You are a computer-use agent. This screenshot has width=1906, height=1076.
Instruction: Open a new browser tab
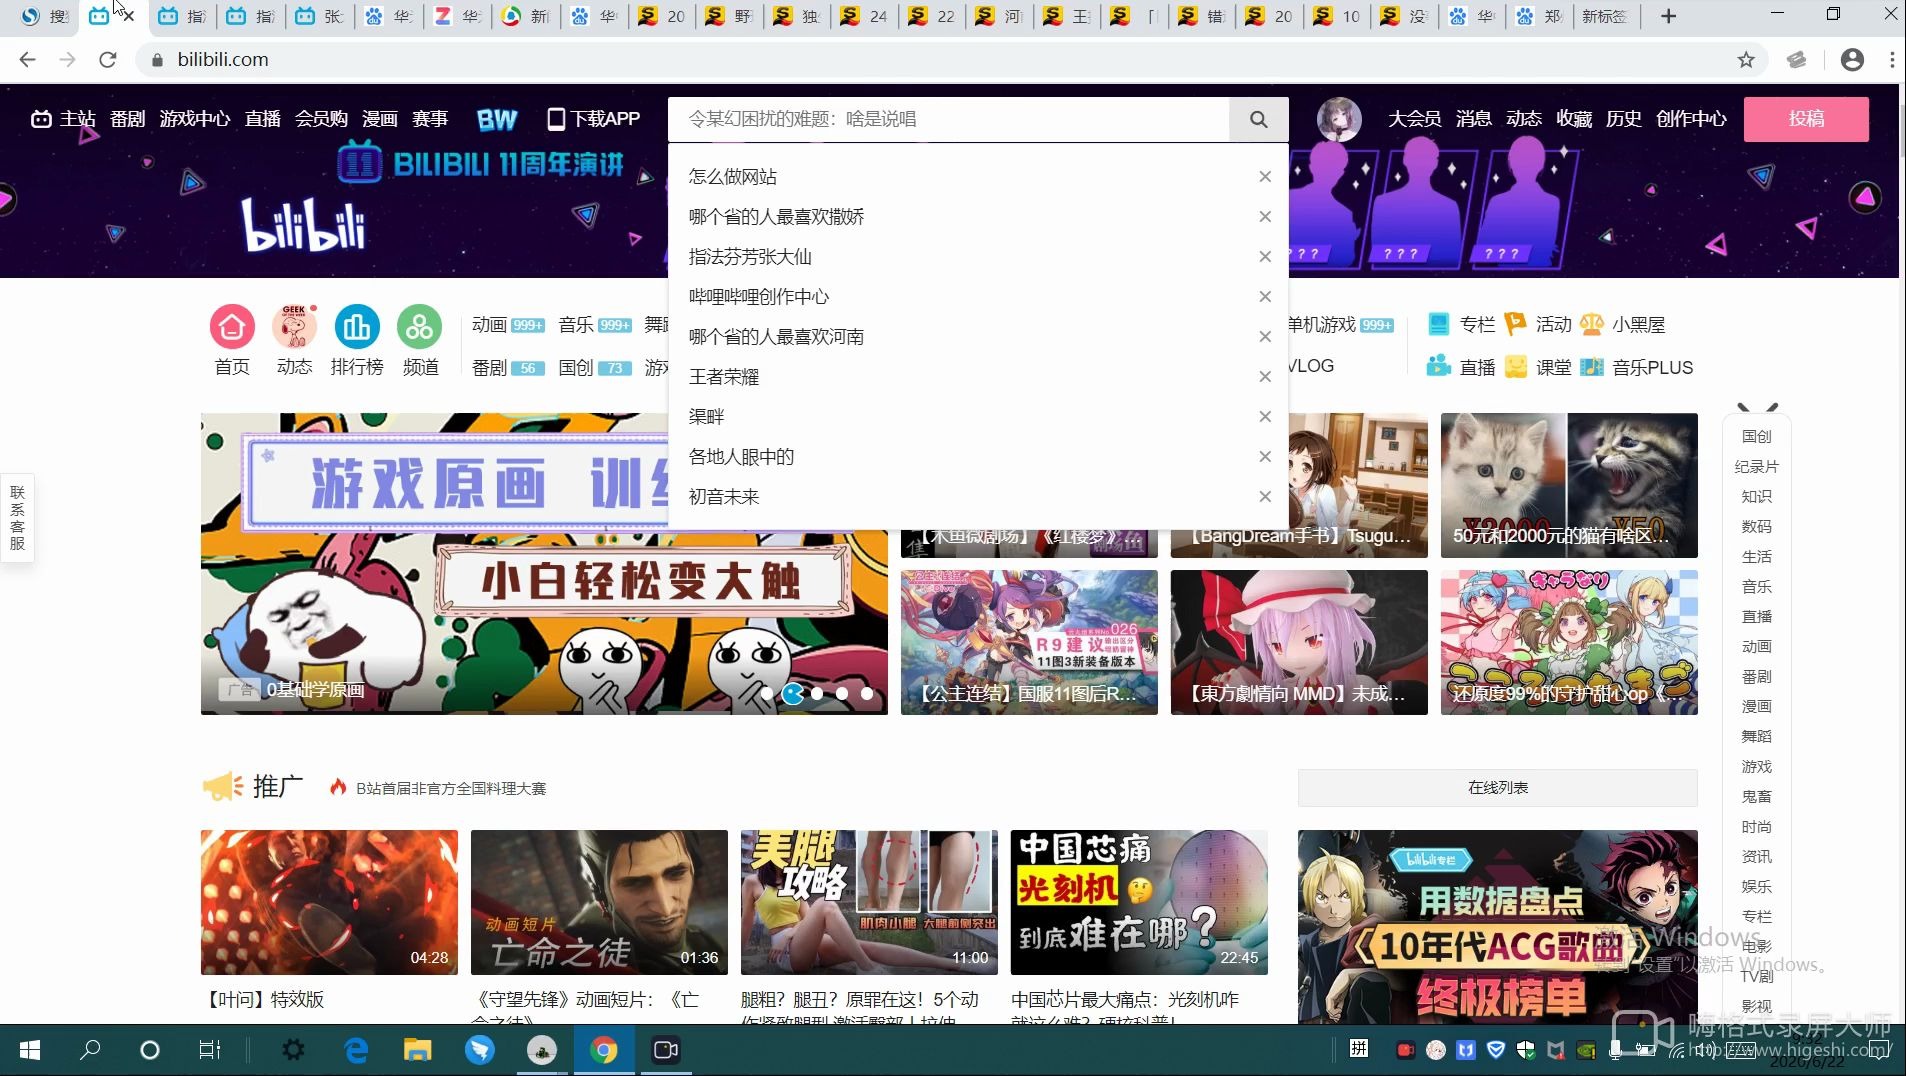pyautogui.click(x=1668, y=16)
